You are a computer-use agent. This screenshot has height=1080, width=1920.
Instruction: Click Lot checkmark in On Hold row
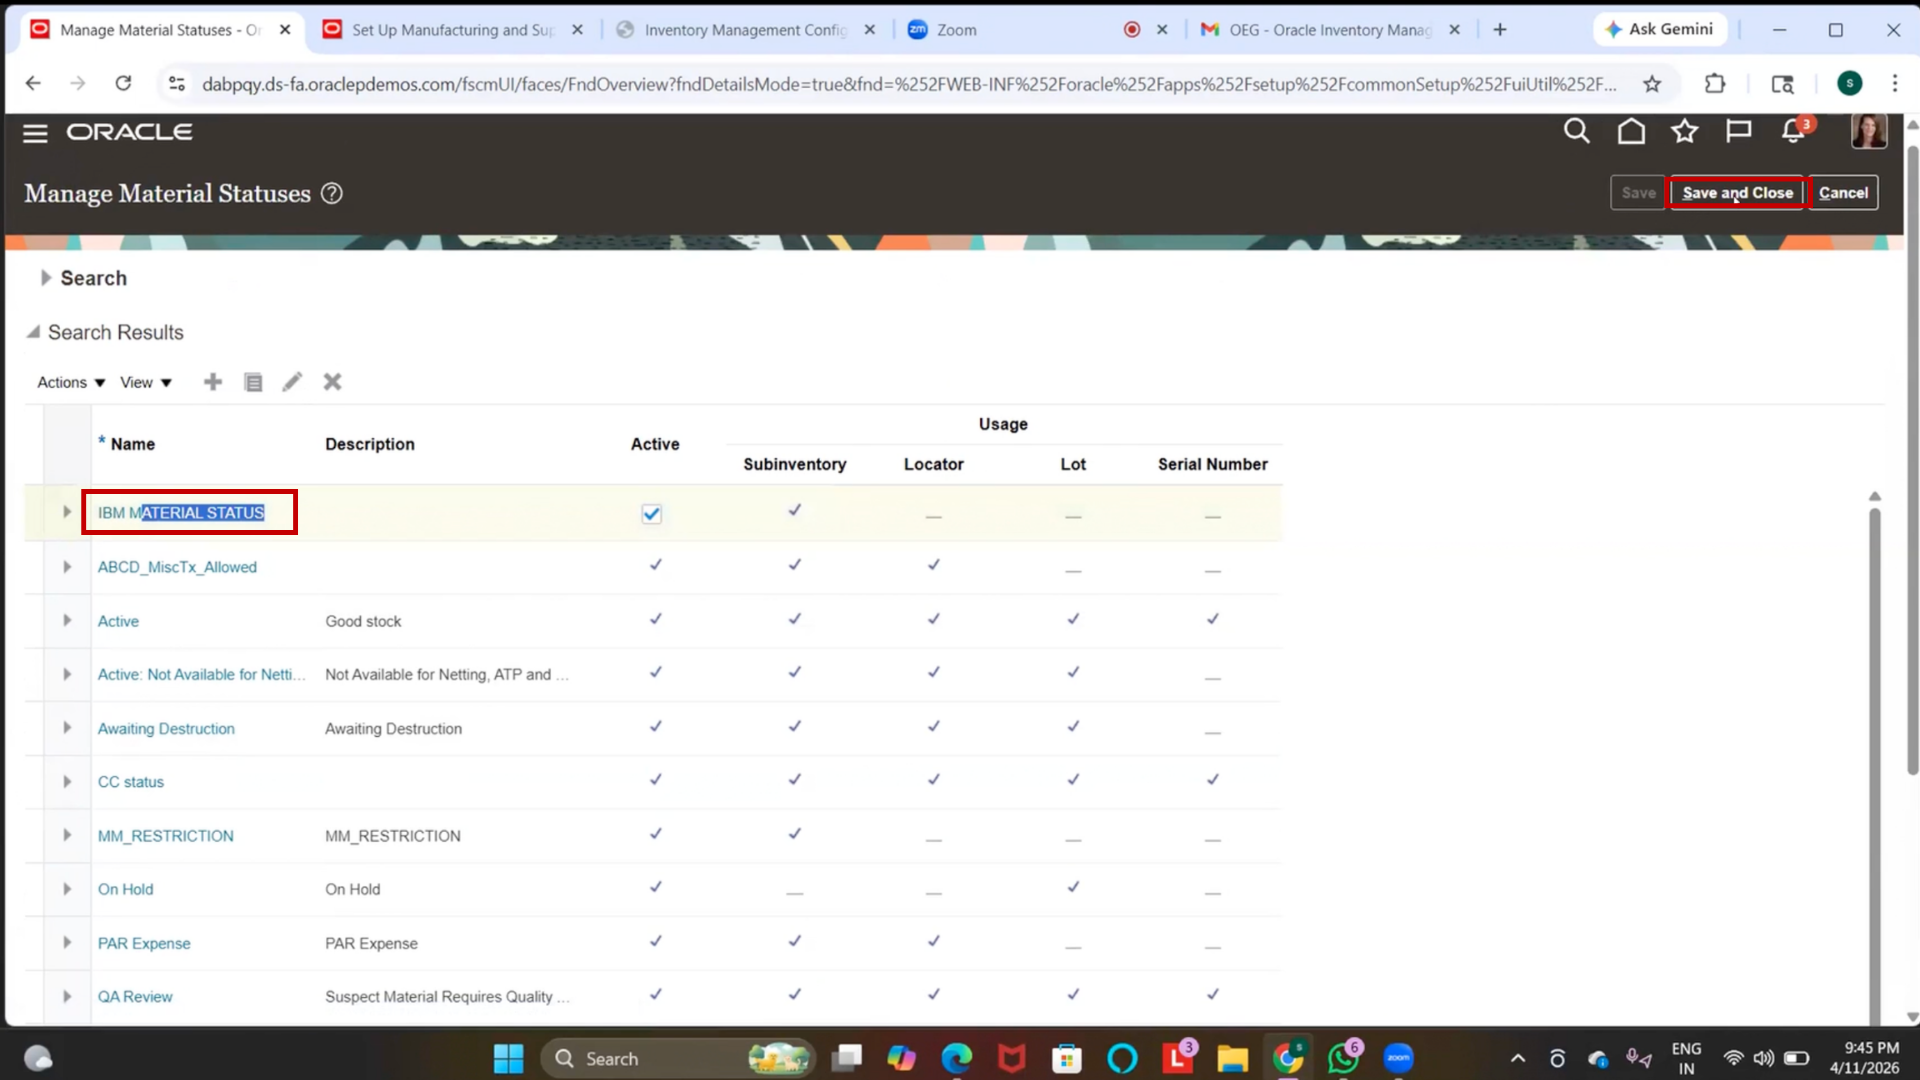pyautogui.click(x=1073, y=887)
